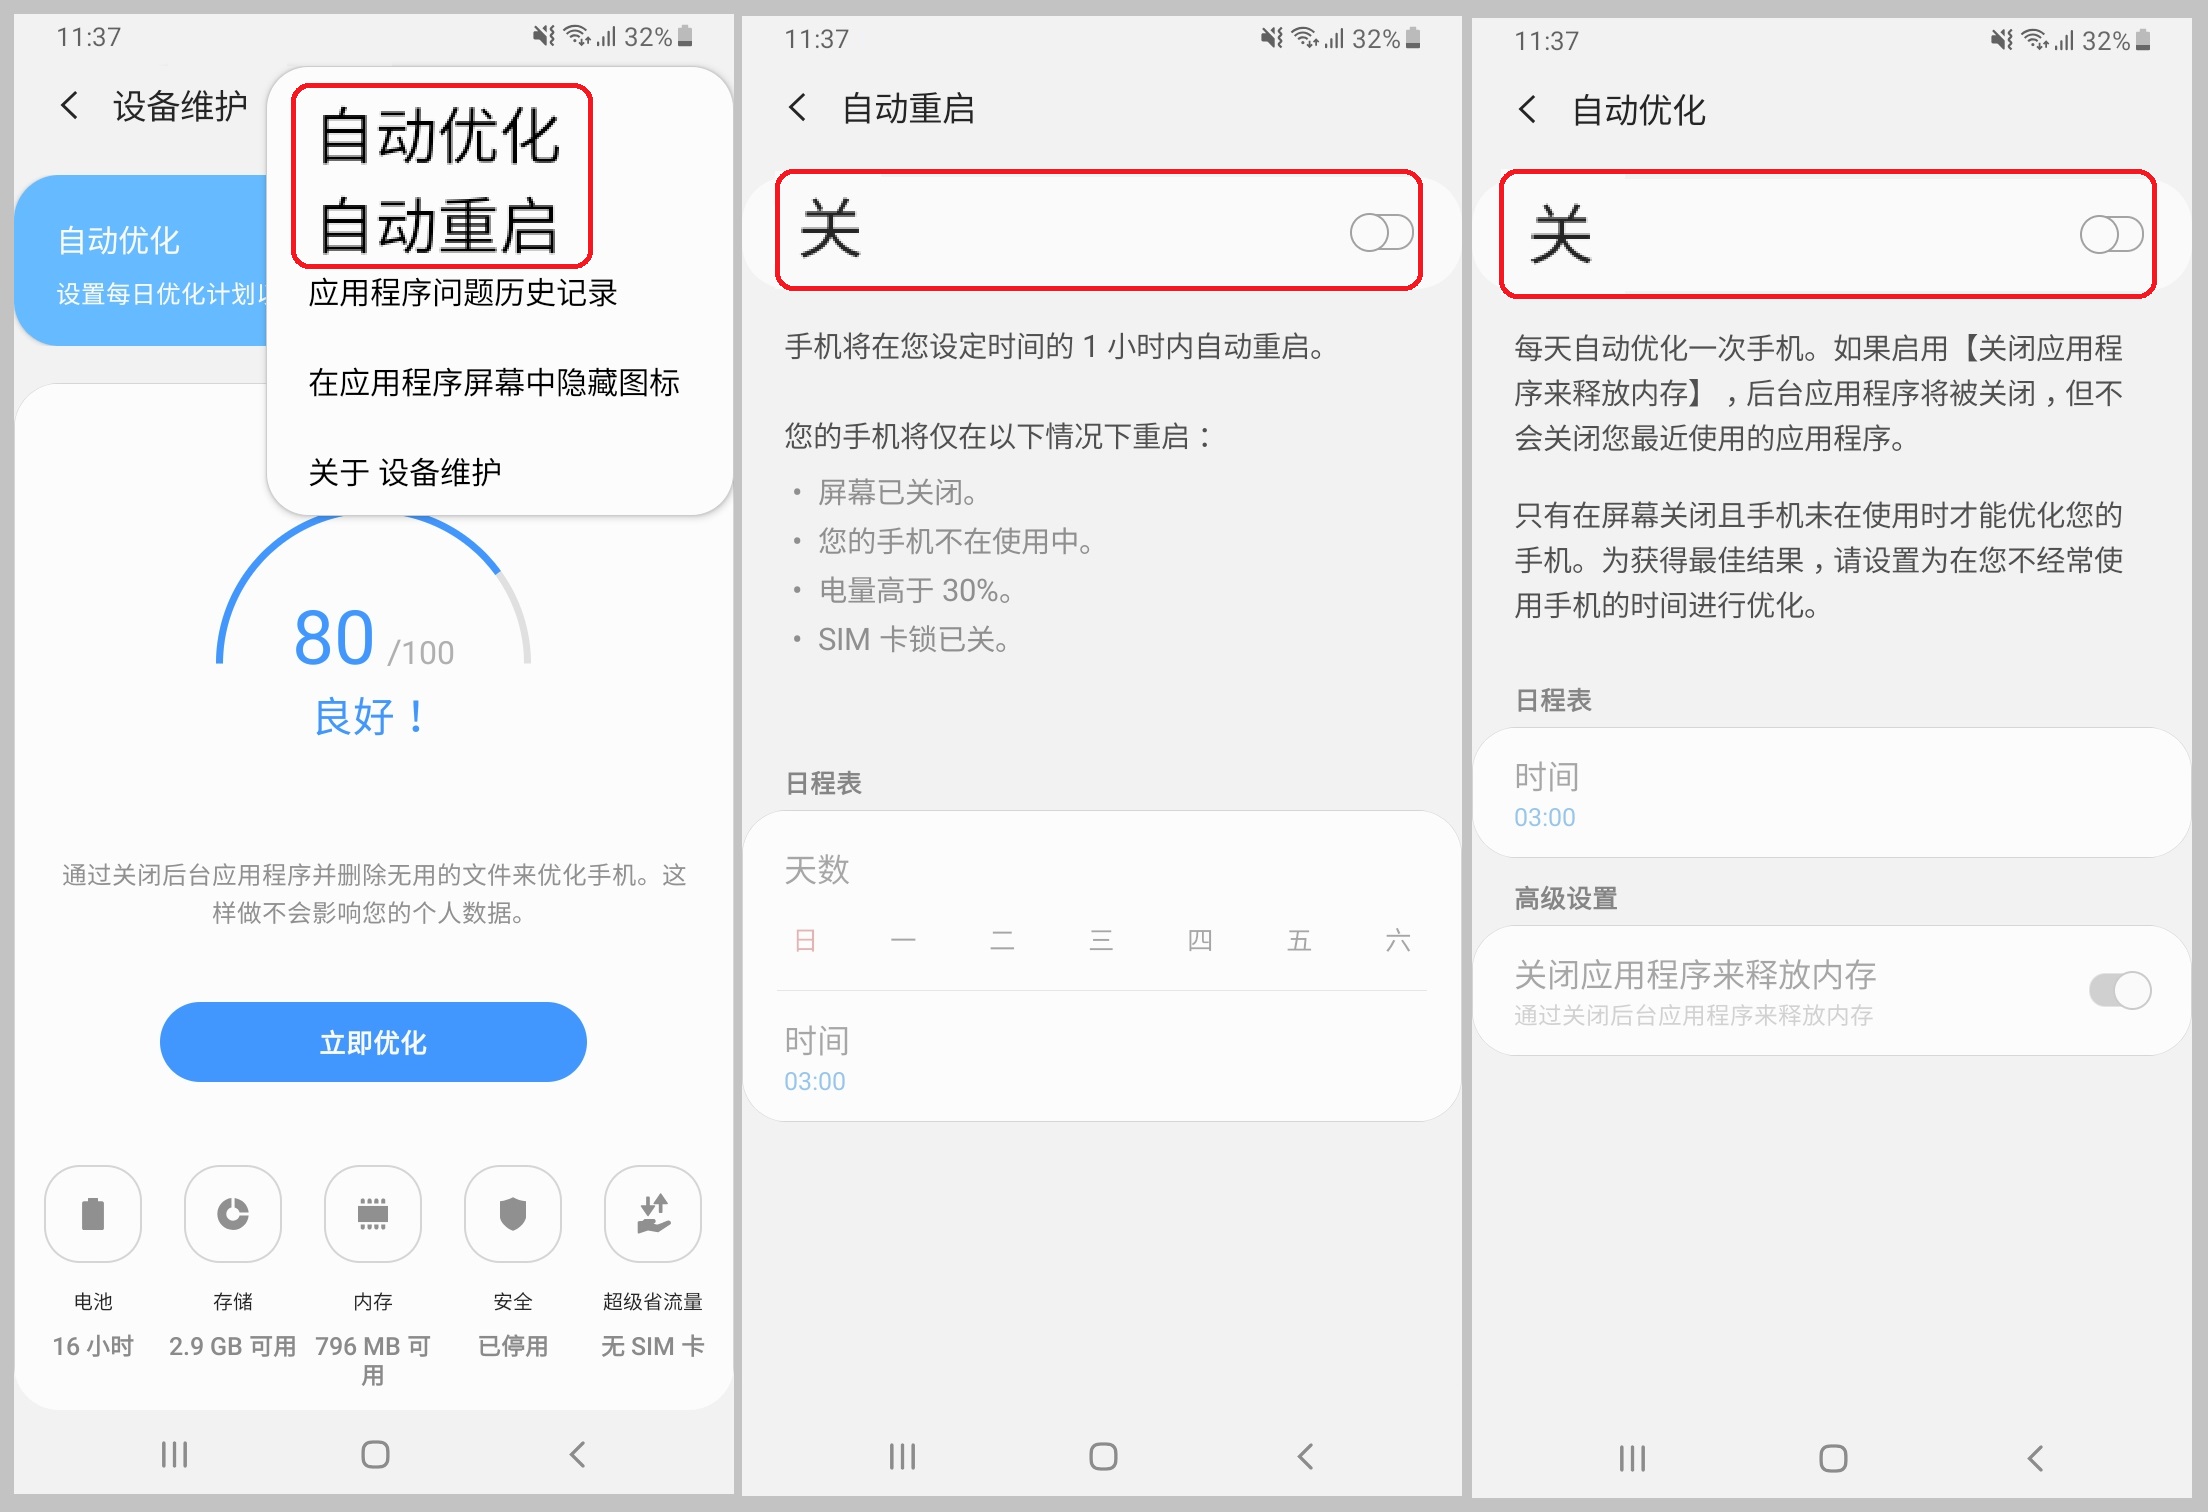Tap home button in 设备维护 screen
2208x1512 pixels.
click(375, 1454)
